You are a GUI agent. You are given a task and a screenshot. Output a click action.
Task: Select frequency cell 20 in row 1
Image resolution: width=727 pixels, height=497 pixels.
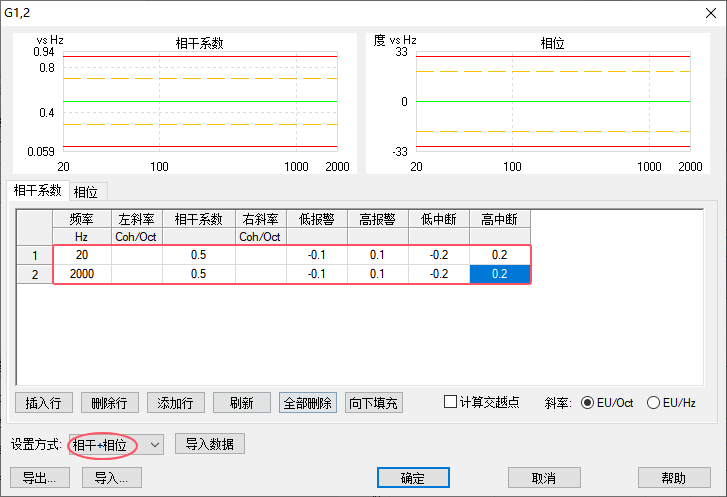(82, 255)
